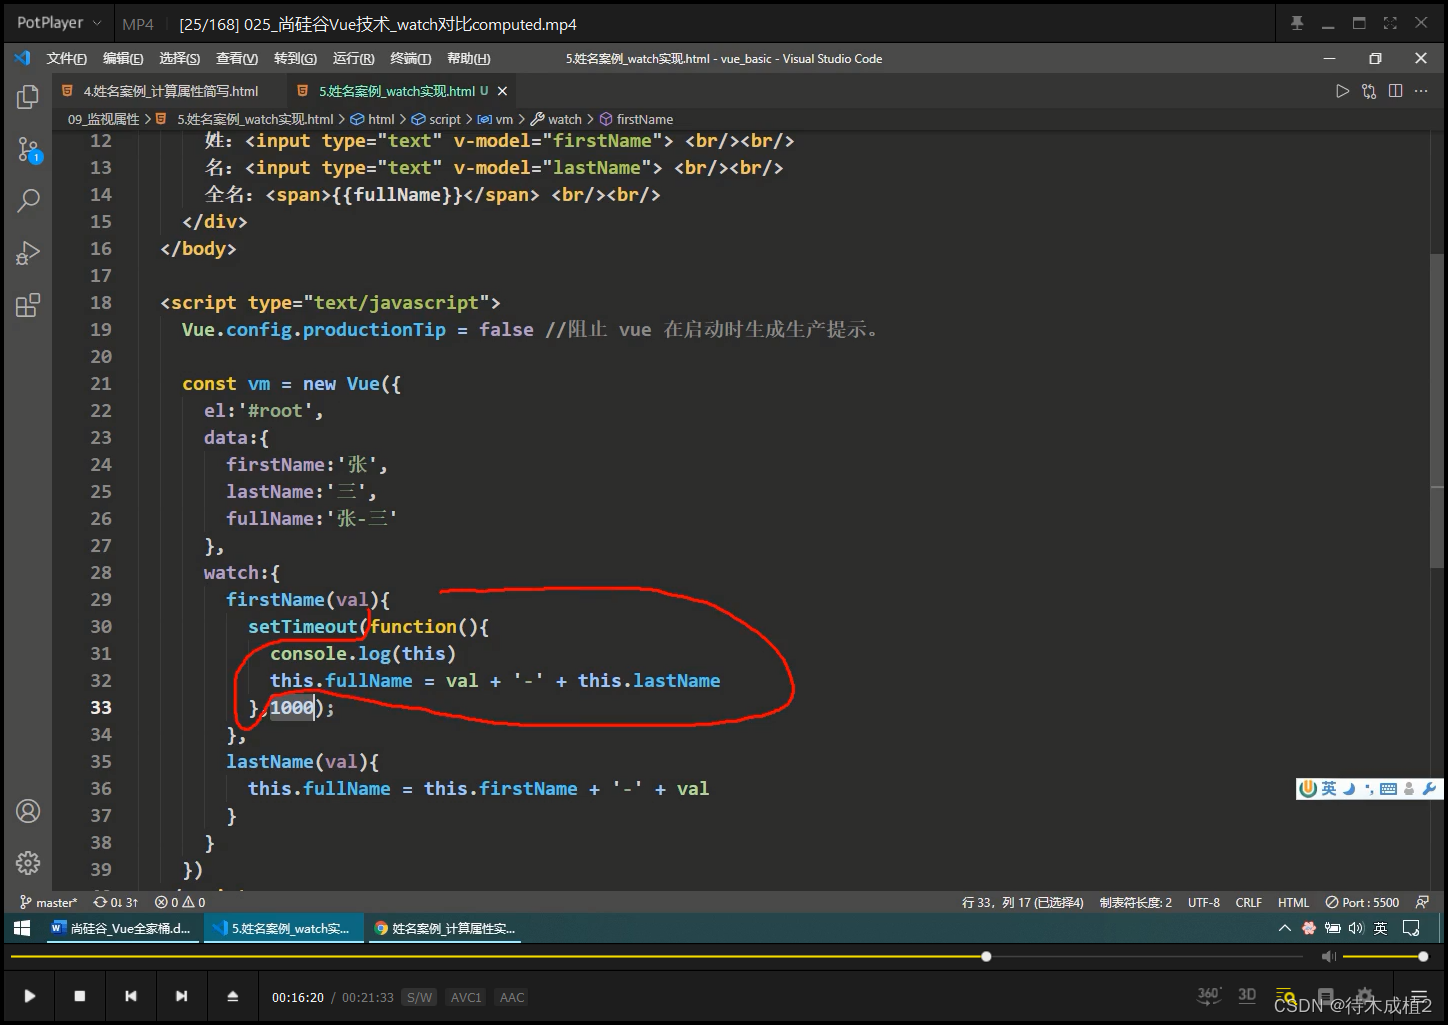Open the 编辑(E) menu
The width and height of the screenshot is (1448, 1025).
point(123,58)
